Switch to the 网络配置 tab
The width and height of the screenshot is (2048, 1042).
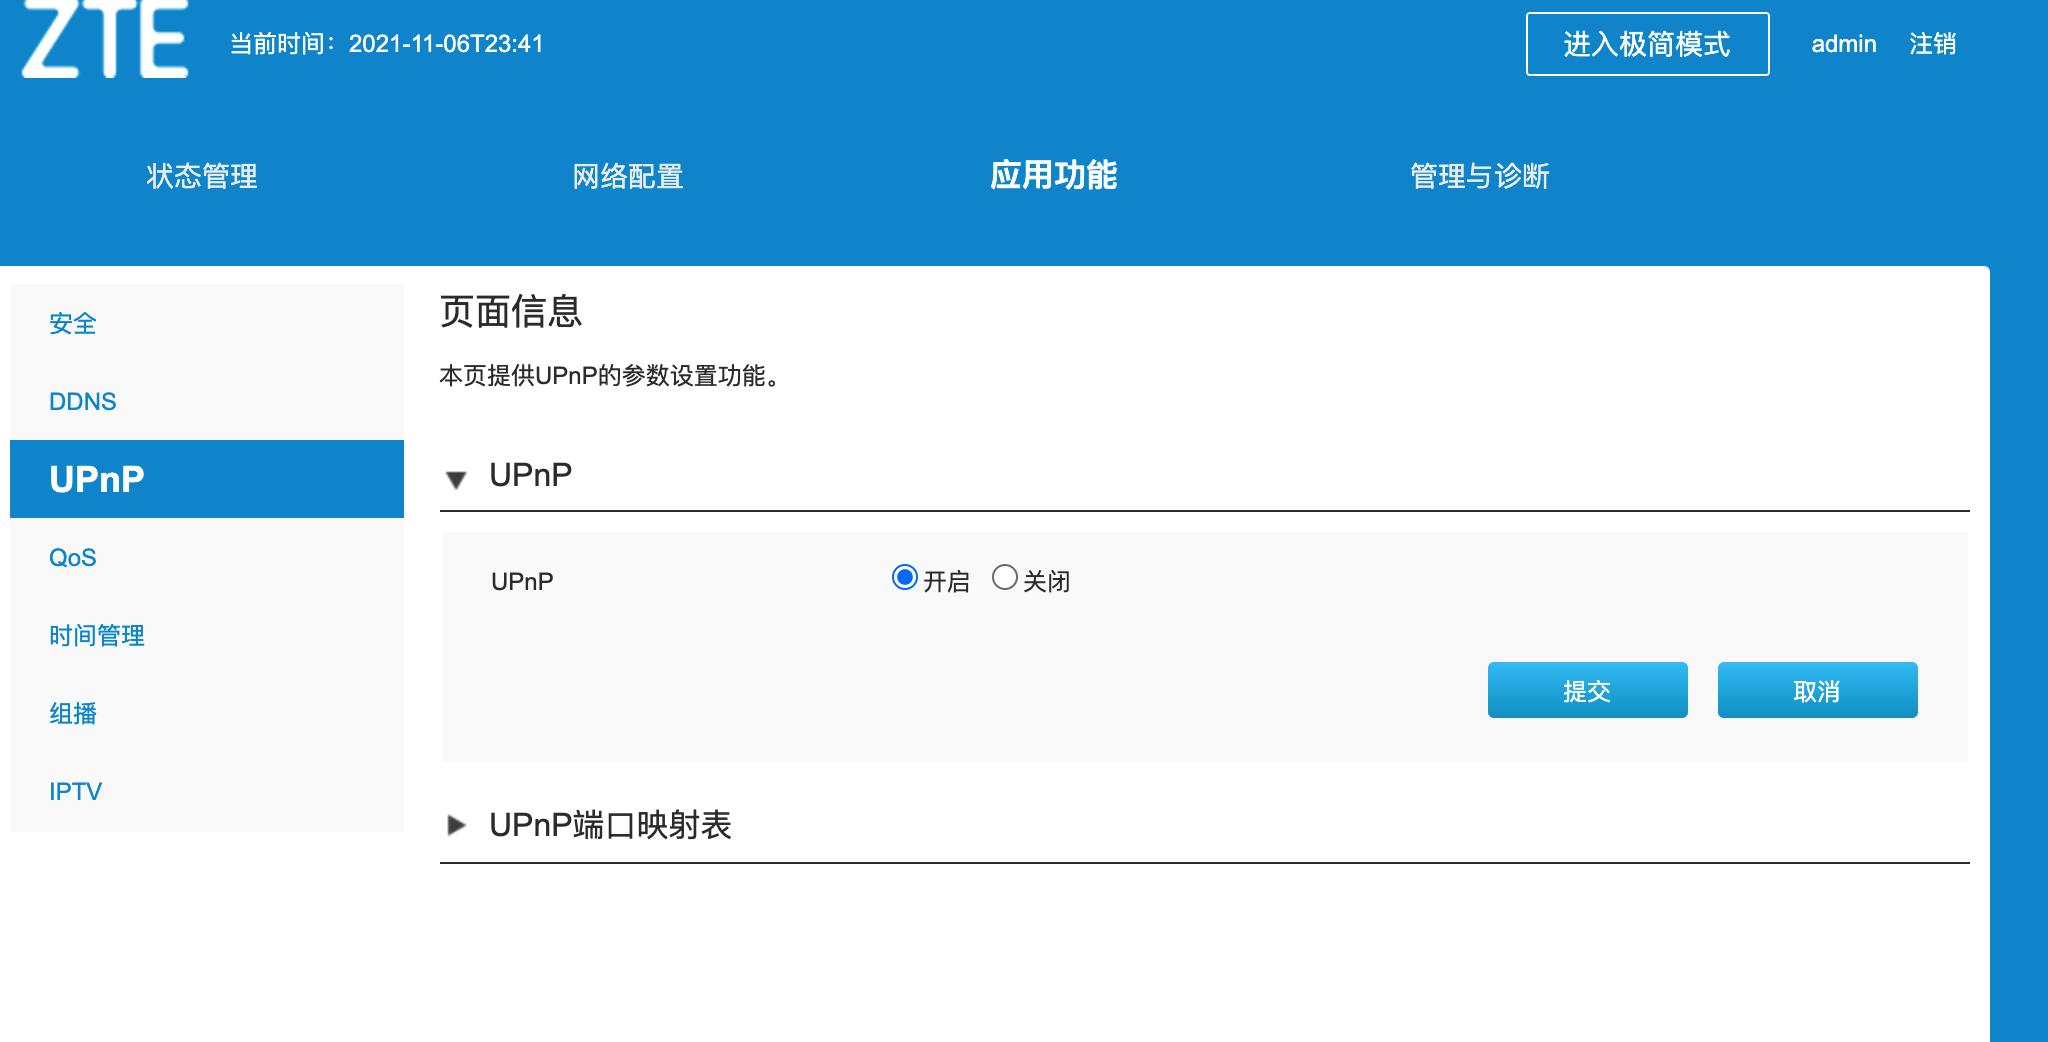pyautogui.click(x=627, y=177)
